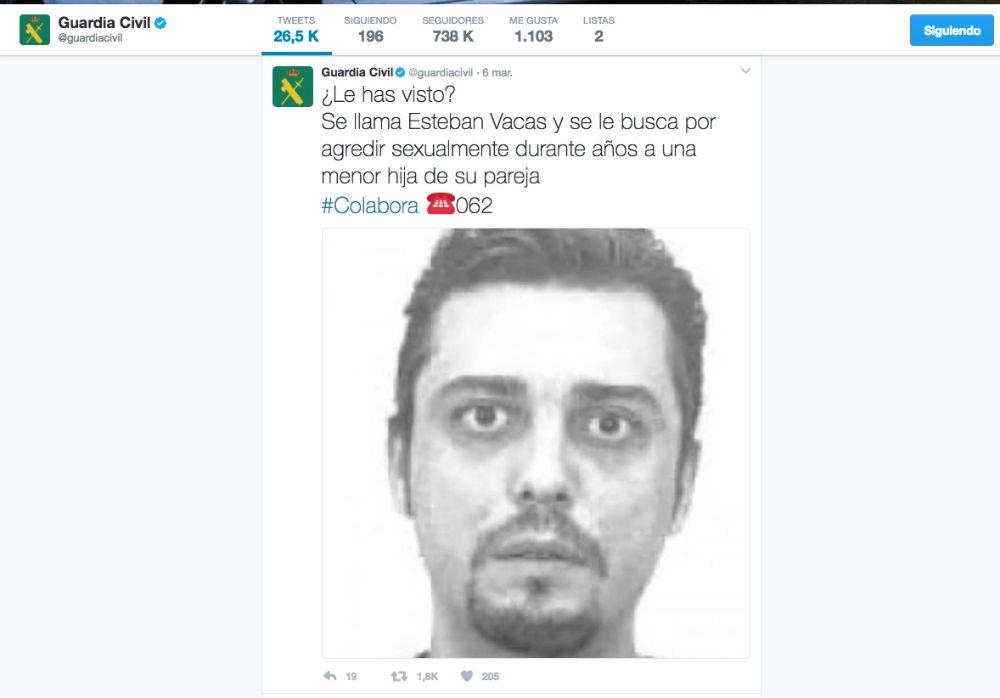The image size is (1000, 698).
Task: Click the reply arrow icon under the tweet
Action: click(330, 676)
